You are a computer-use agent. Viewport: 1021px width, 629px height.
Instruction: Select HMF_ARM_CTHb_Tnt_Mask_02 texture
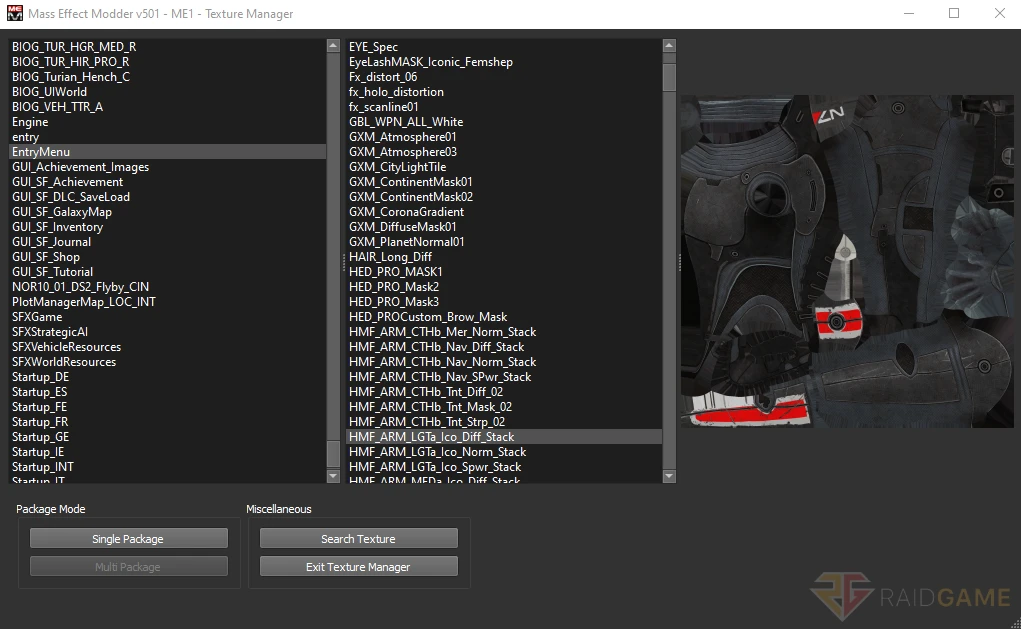click(504, 406)
